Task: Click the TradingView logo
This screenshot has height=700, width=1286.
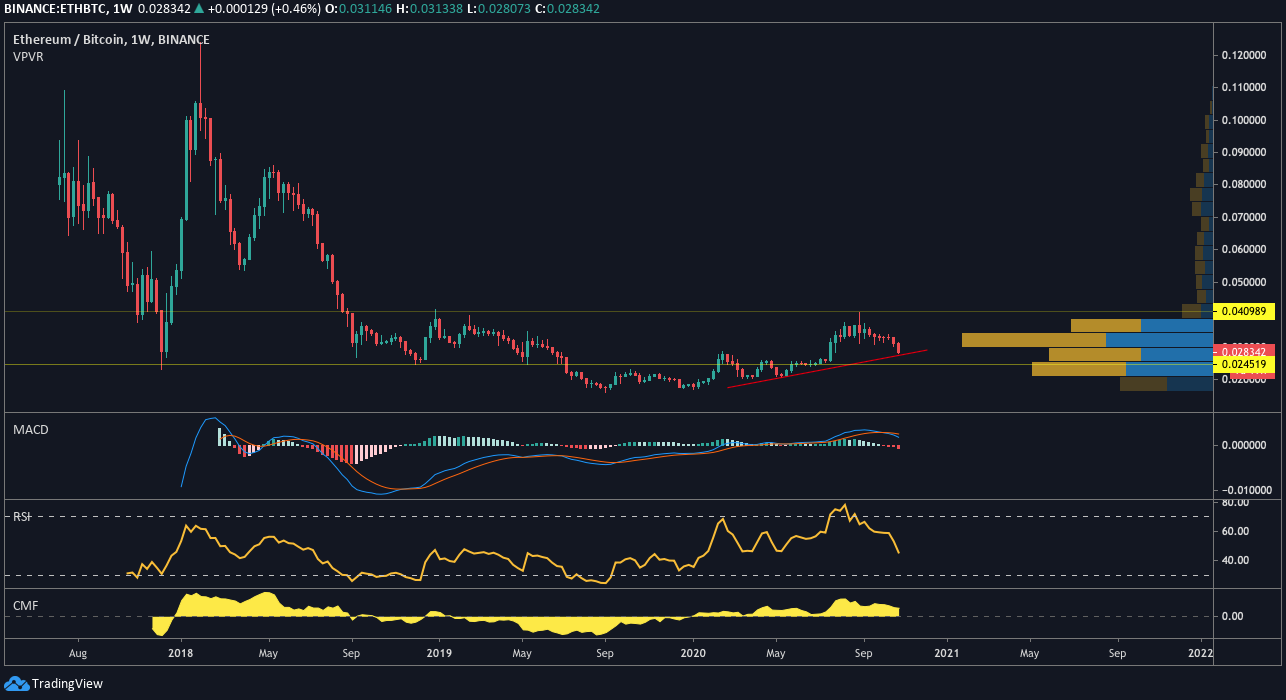Action: [x=54, y=684]
